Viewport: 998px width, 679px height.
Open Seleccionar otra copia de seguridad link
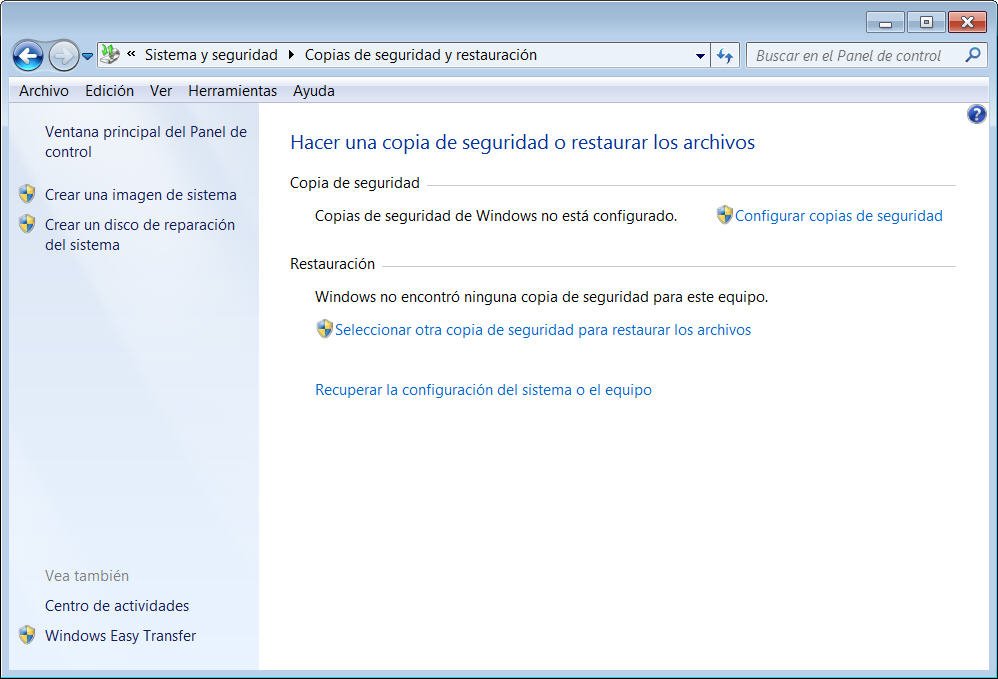tap(543, 330)
